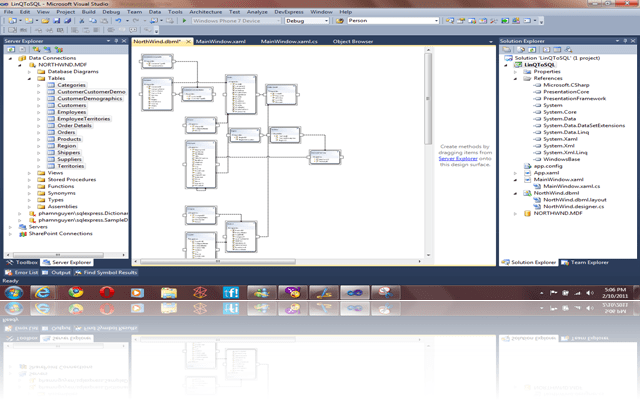Open the Architecture menu

click(x=206, y=11)
